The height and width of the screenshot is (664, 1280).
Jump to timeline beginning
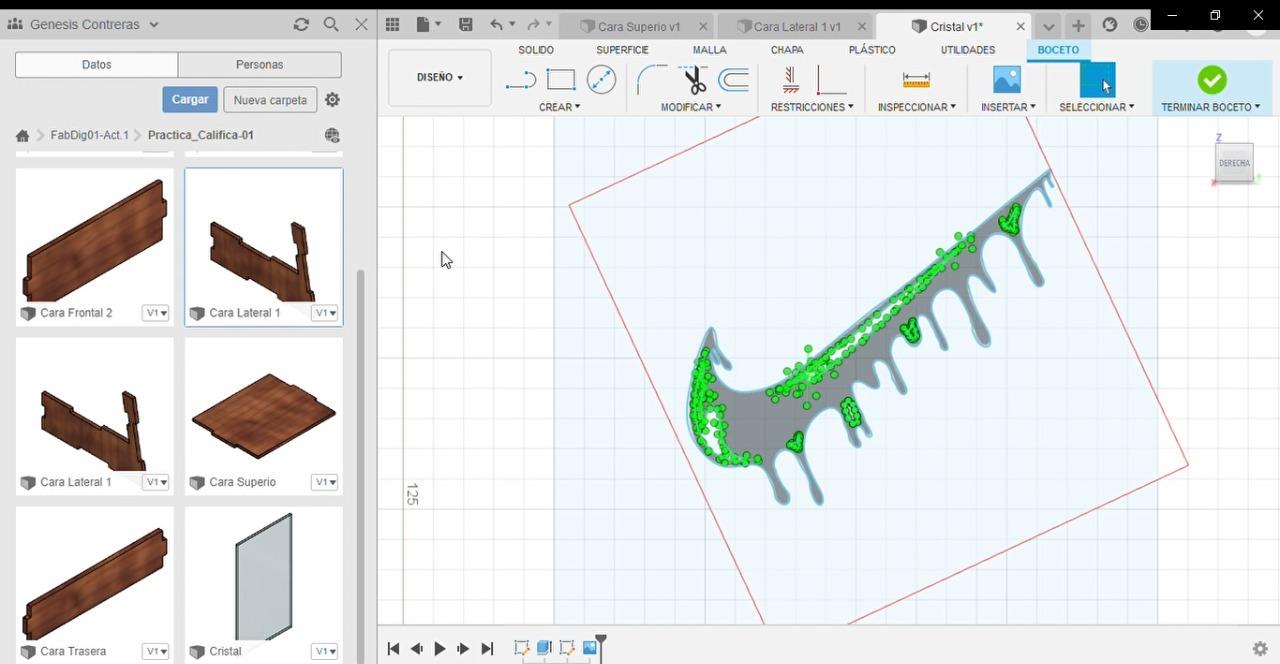(393, 649)
